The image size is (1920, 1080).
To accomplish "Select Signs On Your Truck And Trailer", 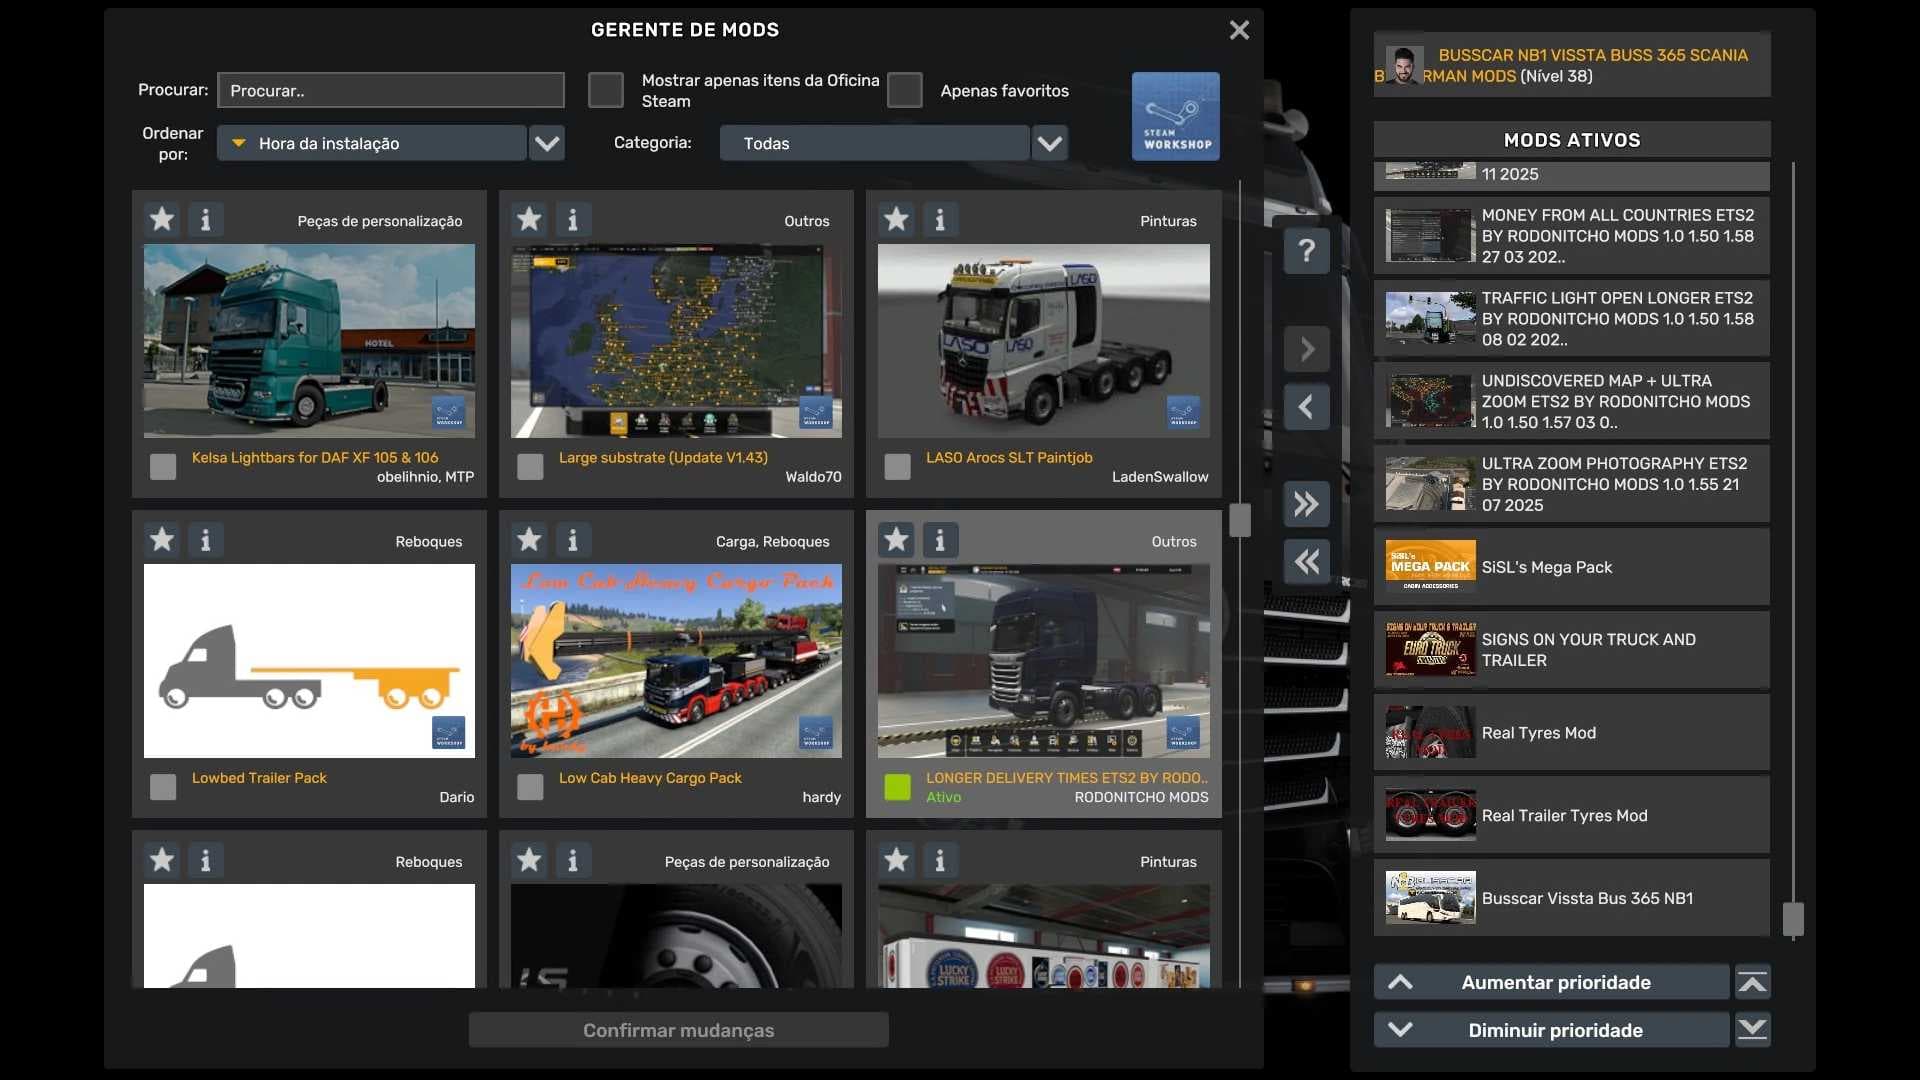I will coord(1572,650).
